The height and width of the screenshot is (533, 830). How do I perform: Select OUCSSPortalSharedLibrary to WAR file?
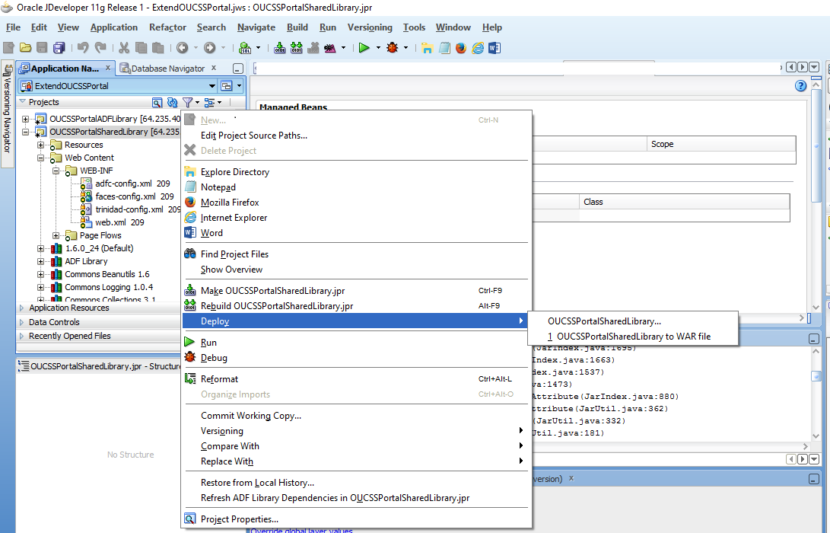tap(633, 337)
